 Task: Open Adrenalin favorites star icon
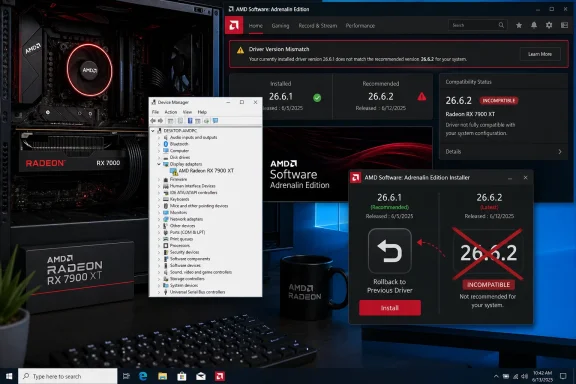coord(519,25)
